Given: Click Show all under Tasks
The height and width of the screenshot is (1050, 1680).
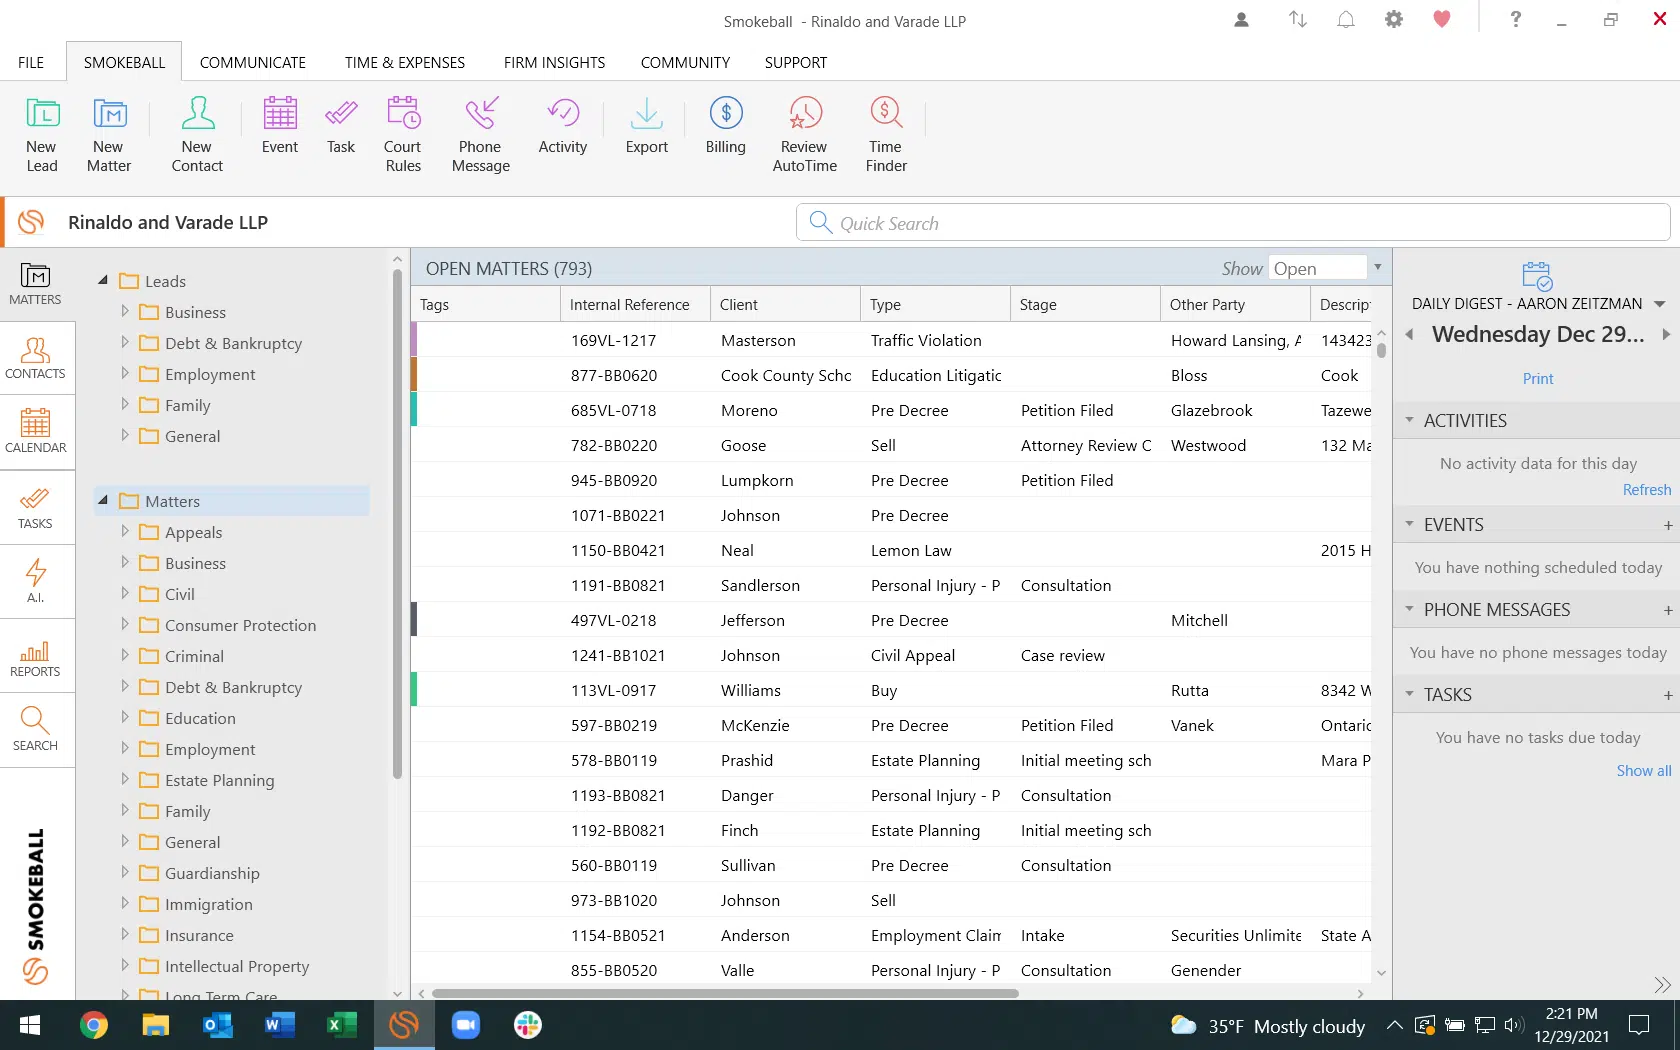Looking at the screenshot, I should coord(1643,770).
